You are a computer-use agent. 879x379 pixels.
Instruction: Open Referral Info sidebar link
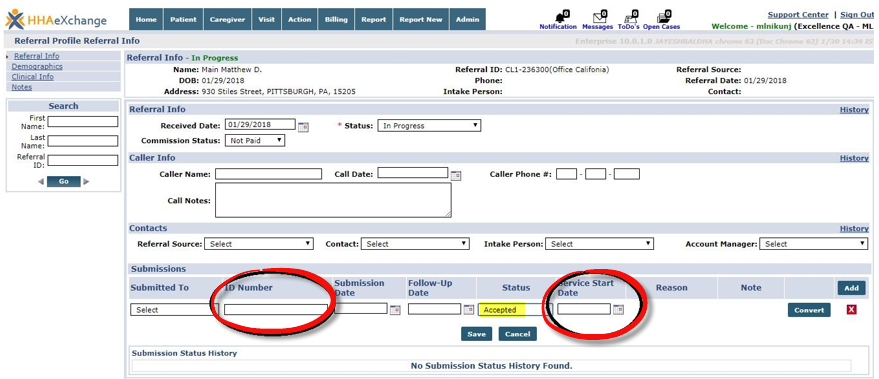(36, 56)
